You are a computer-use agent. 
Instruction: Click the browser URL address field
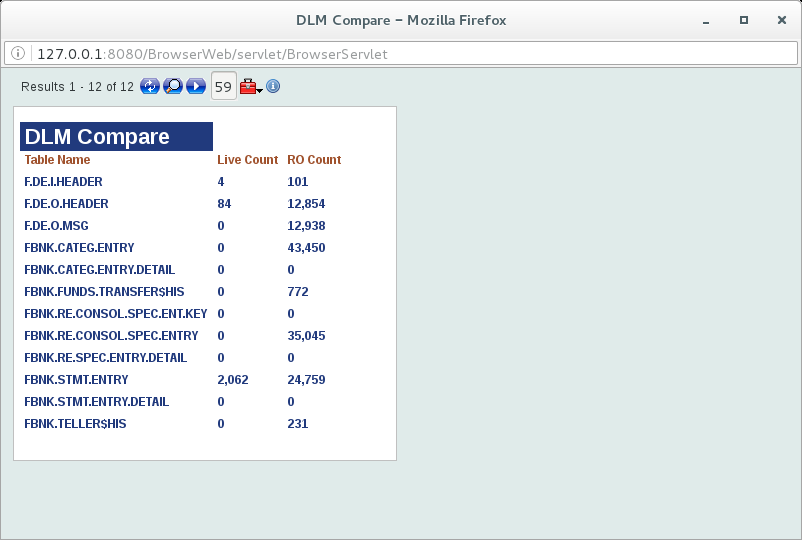(x=400, y=54)
